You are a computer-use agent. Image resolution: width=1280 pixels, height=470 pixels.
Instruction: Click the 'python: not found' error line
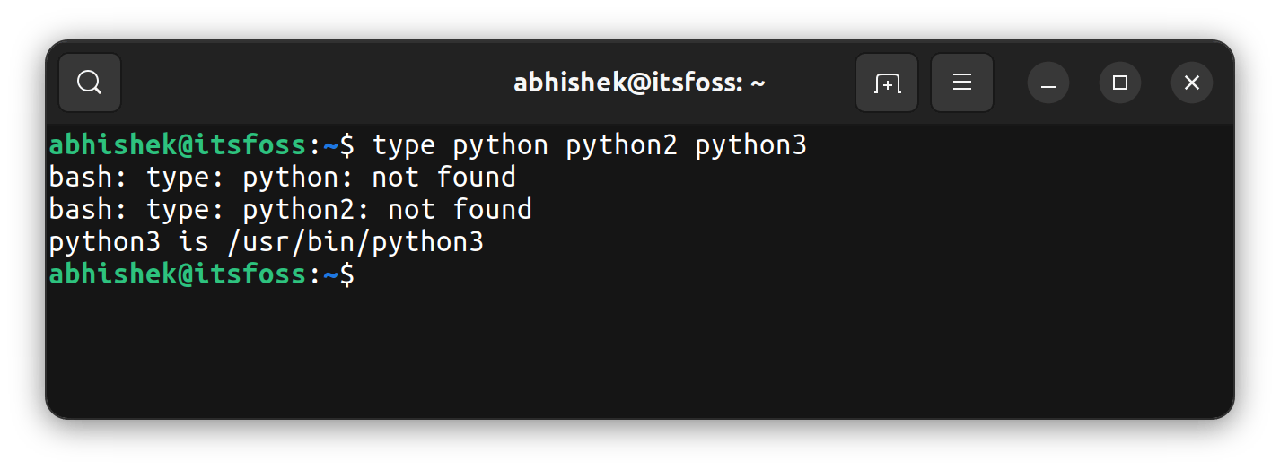(282, 178)
